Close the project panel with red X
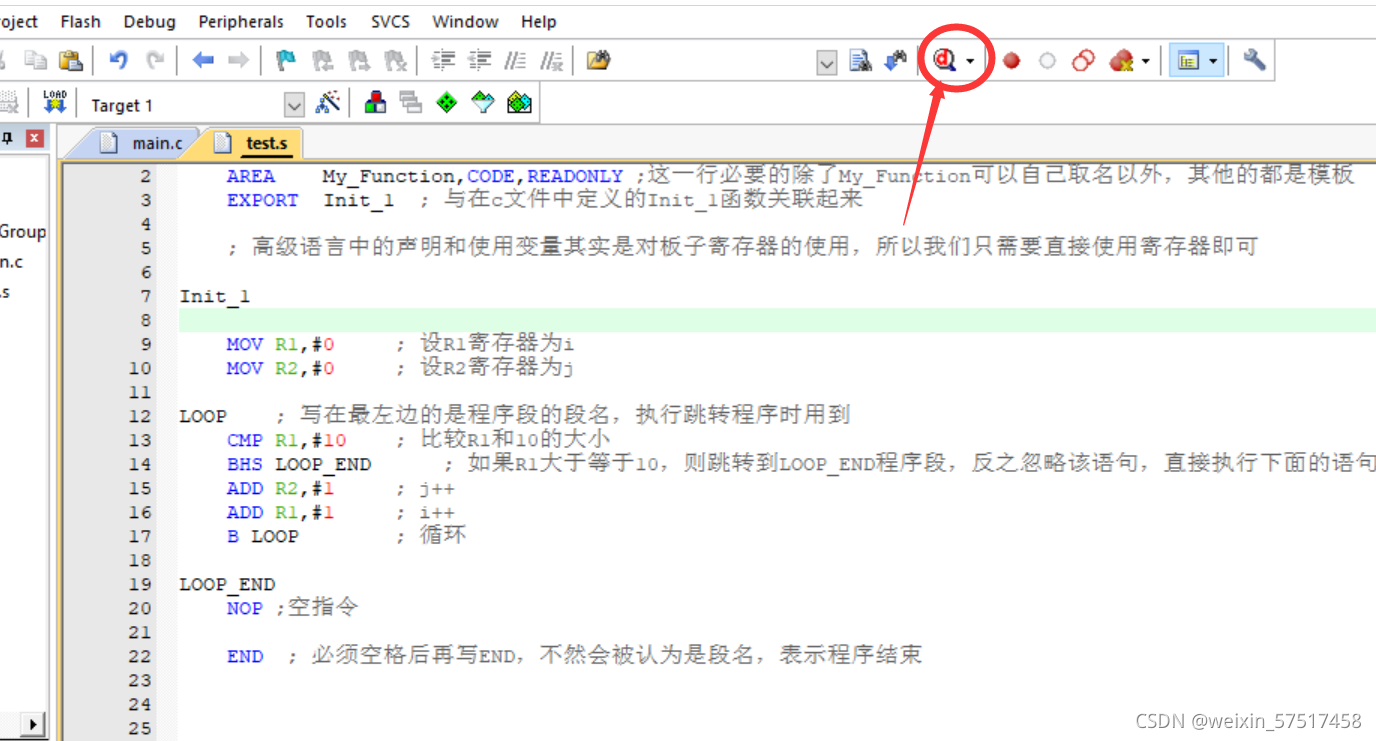The image size is (1376, 741). coord(35,138)
